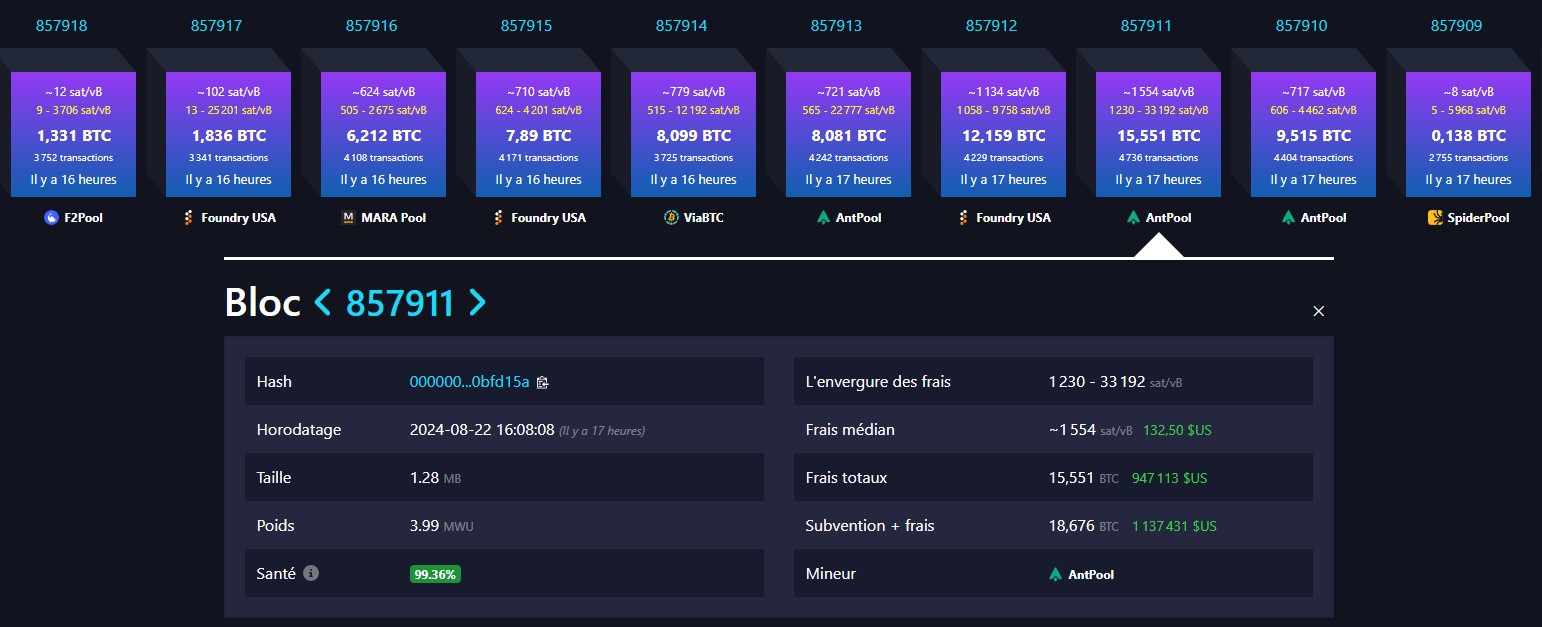Select block 857918 in the chain
This screenshot has width=1542, height=627.
(x=62, y=25)
